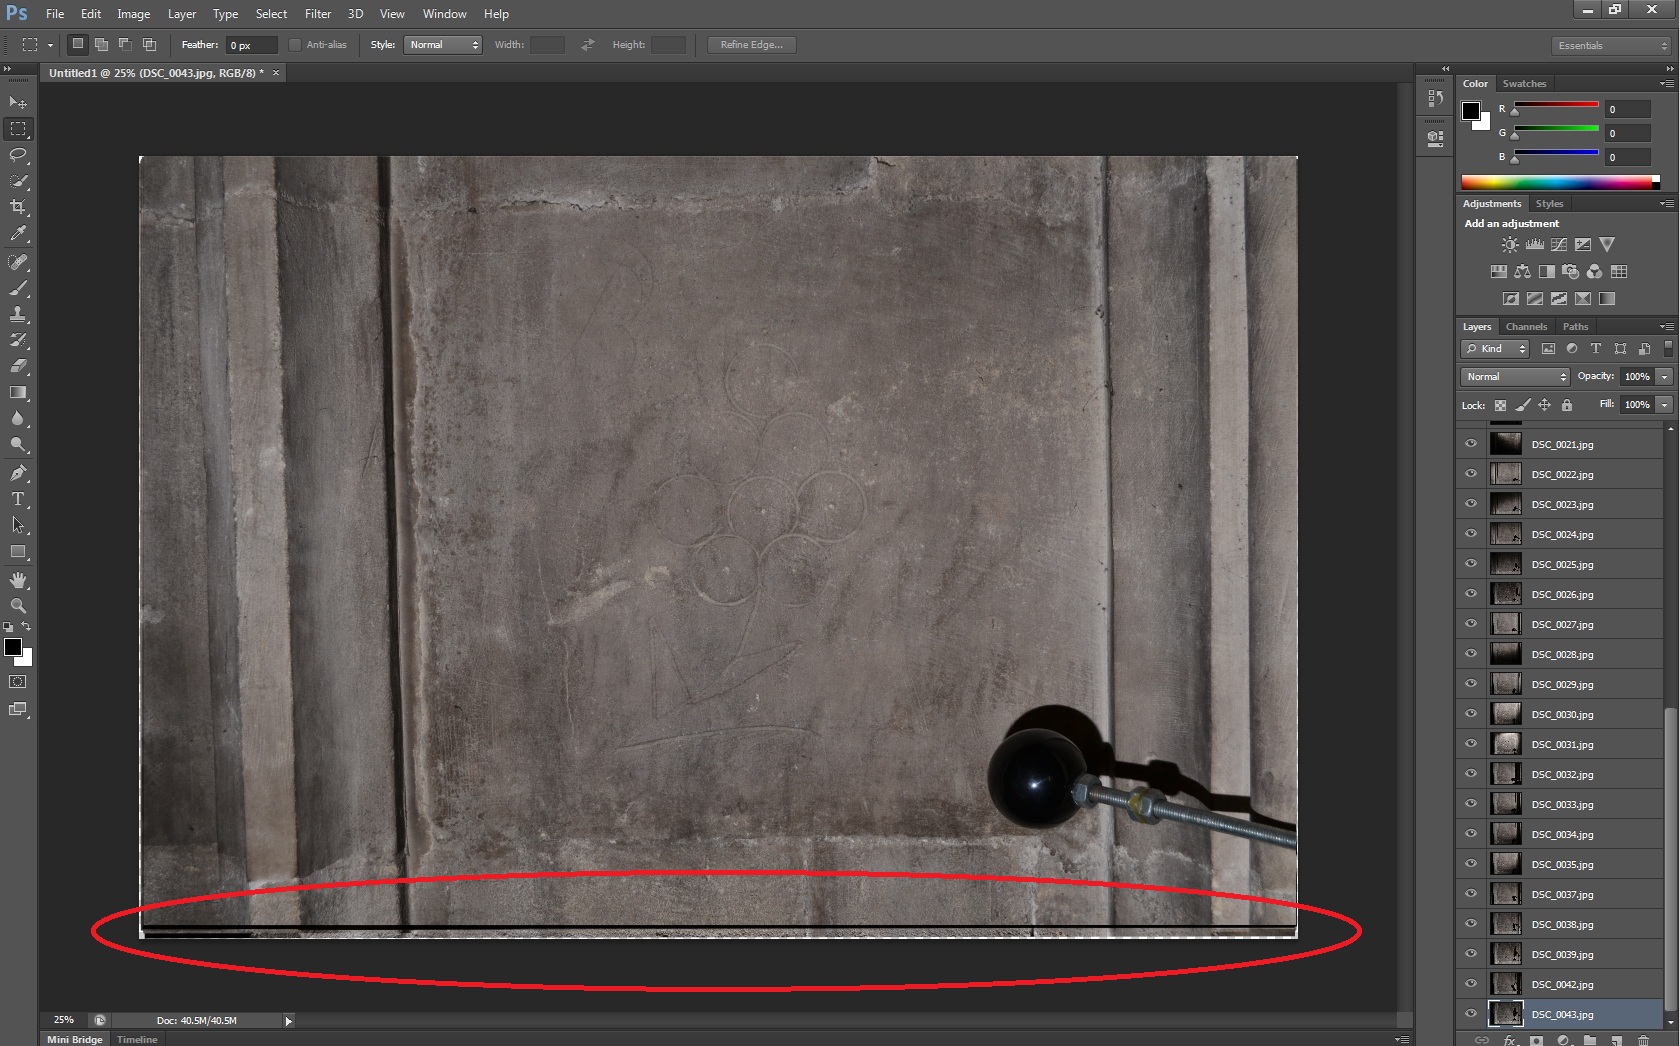This screenshot has height=1046, width=1679.
Task: Expand the Essentials workspace dropdown
Action: point(1612,46)
